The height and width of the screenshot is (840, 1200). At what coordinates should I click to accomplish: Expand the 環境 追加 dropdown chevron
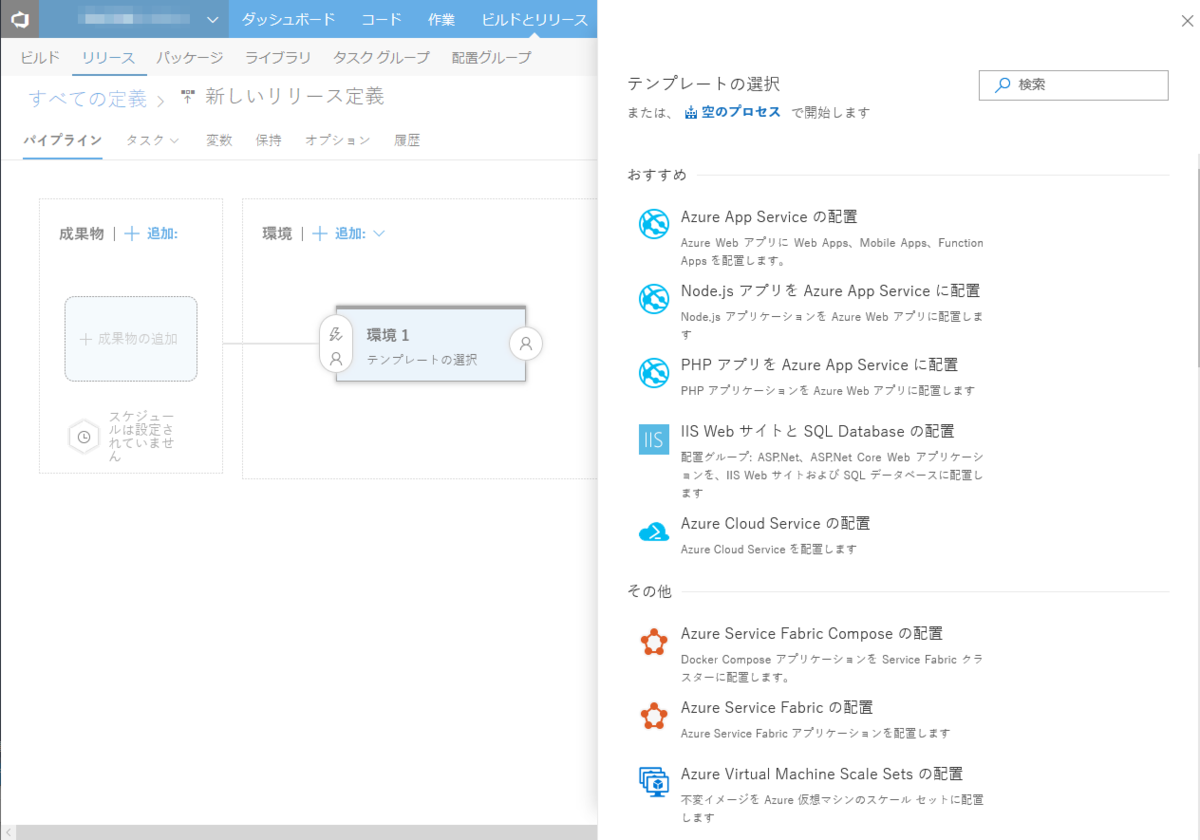[378, 234]
